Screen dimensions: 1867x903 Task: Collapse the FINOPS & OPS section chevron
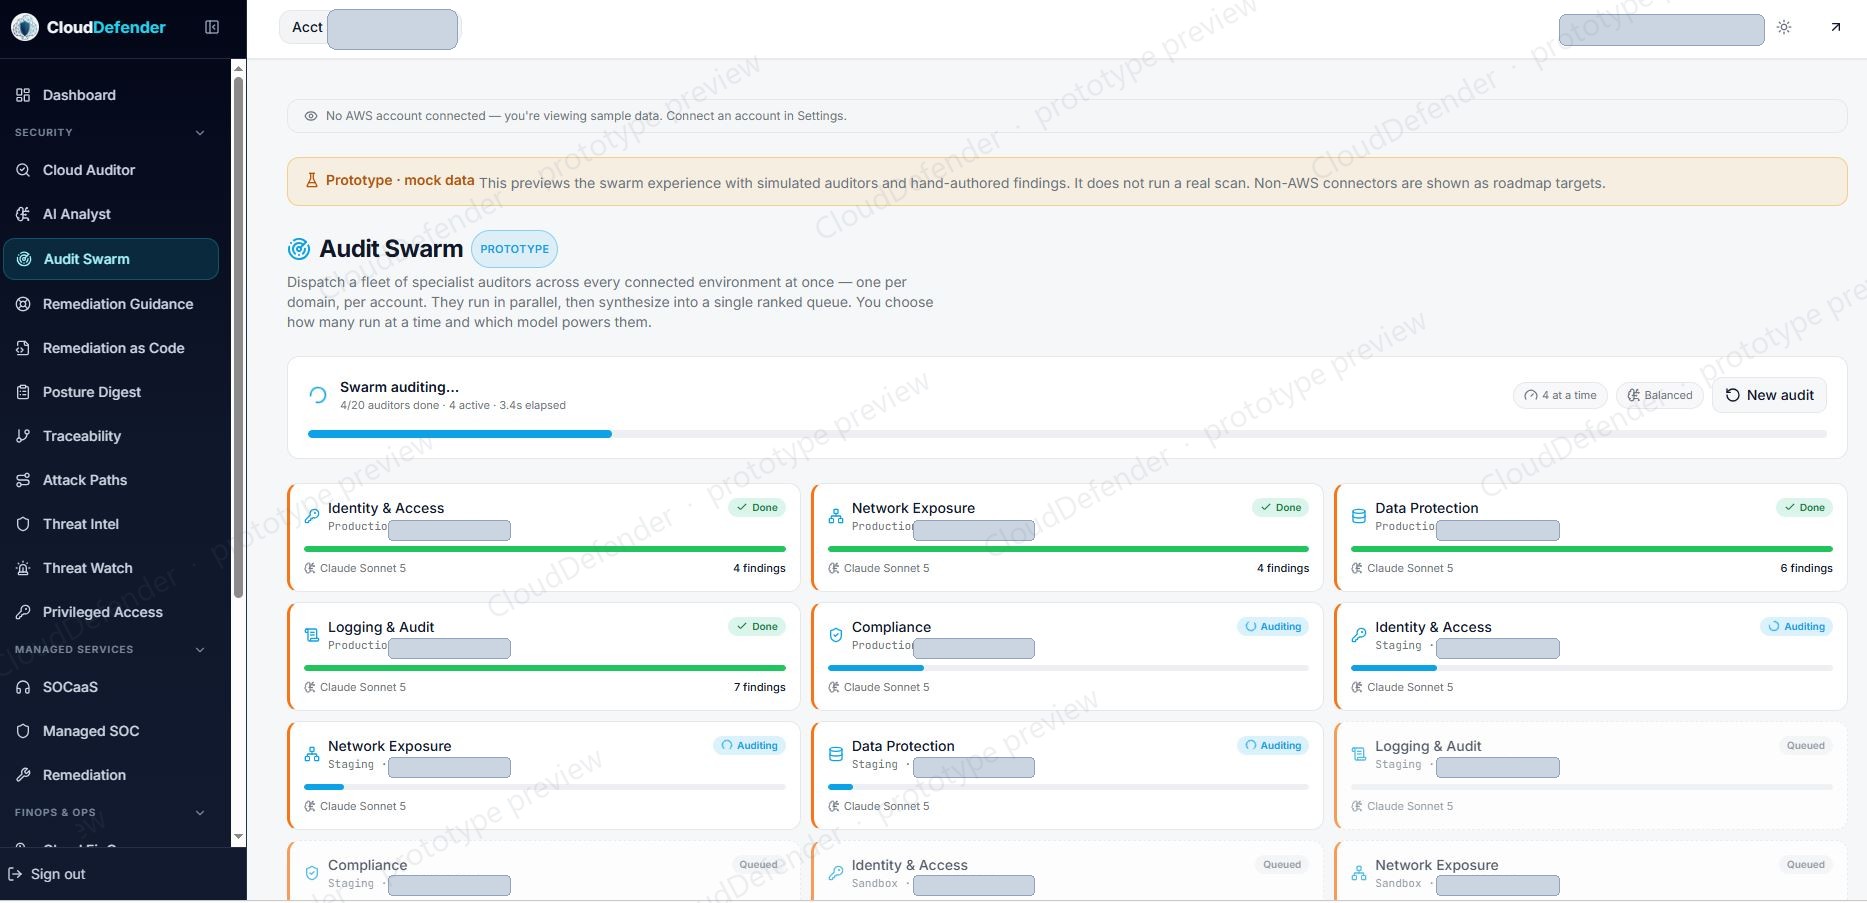point(200,813)
